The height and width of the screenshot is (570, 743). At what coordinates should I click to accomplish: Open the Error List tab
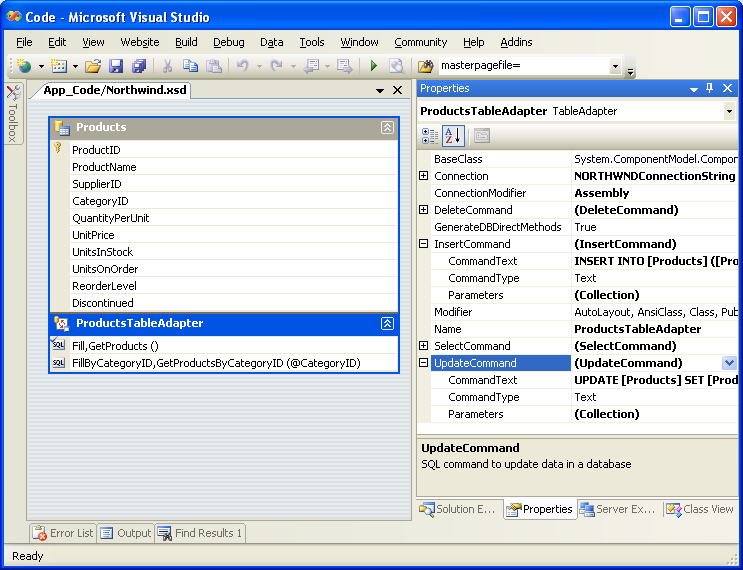pyautogui.click(x=63, y=533)
